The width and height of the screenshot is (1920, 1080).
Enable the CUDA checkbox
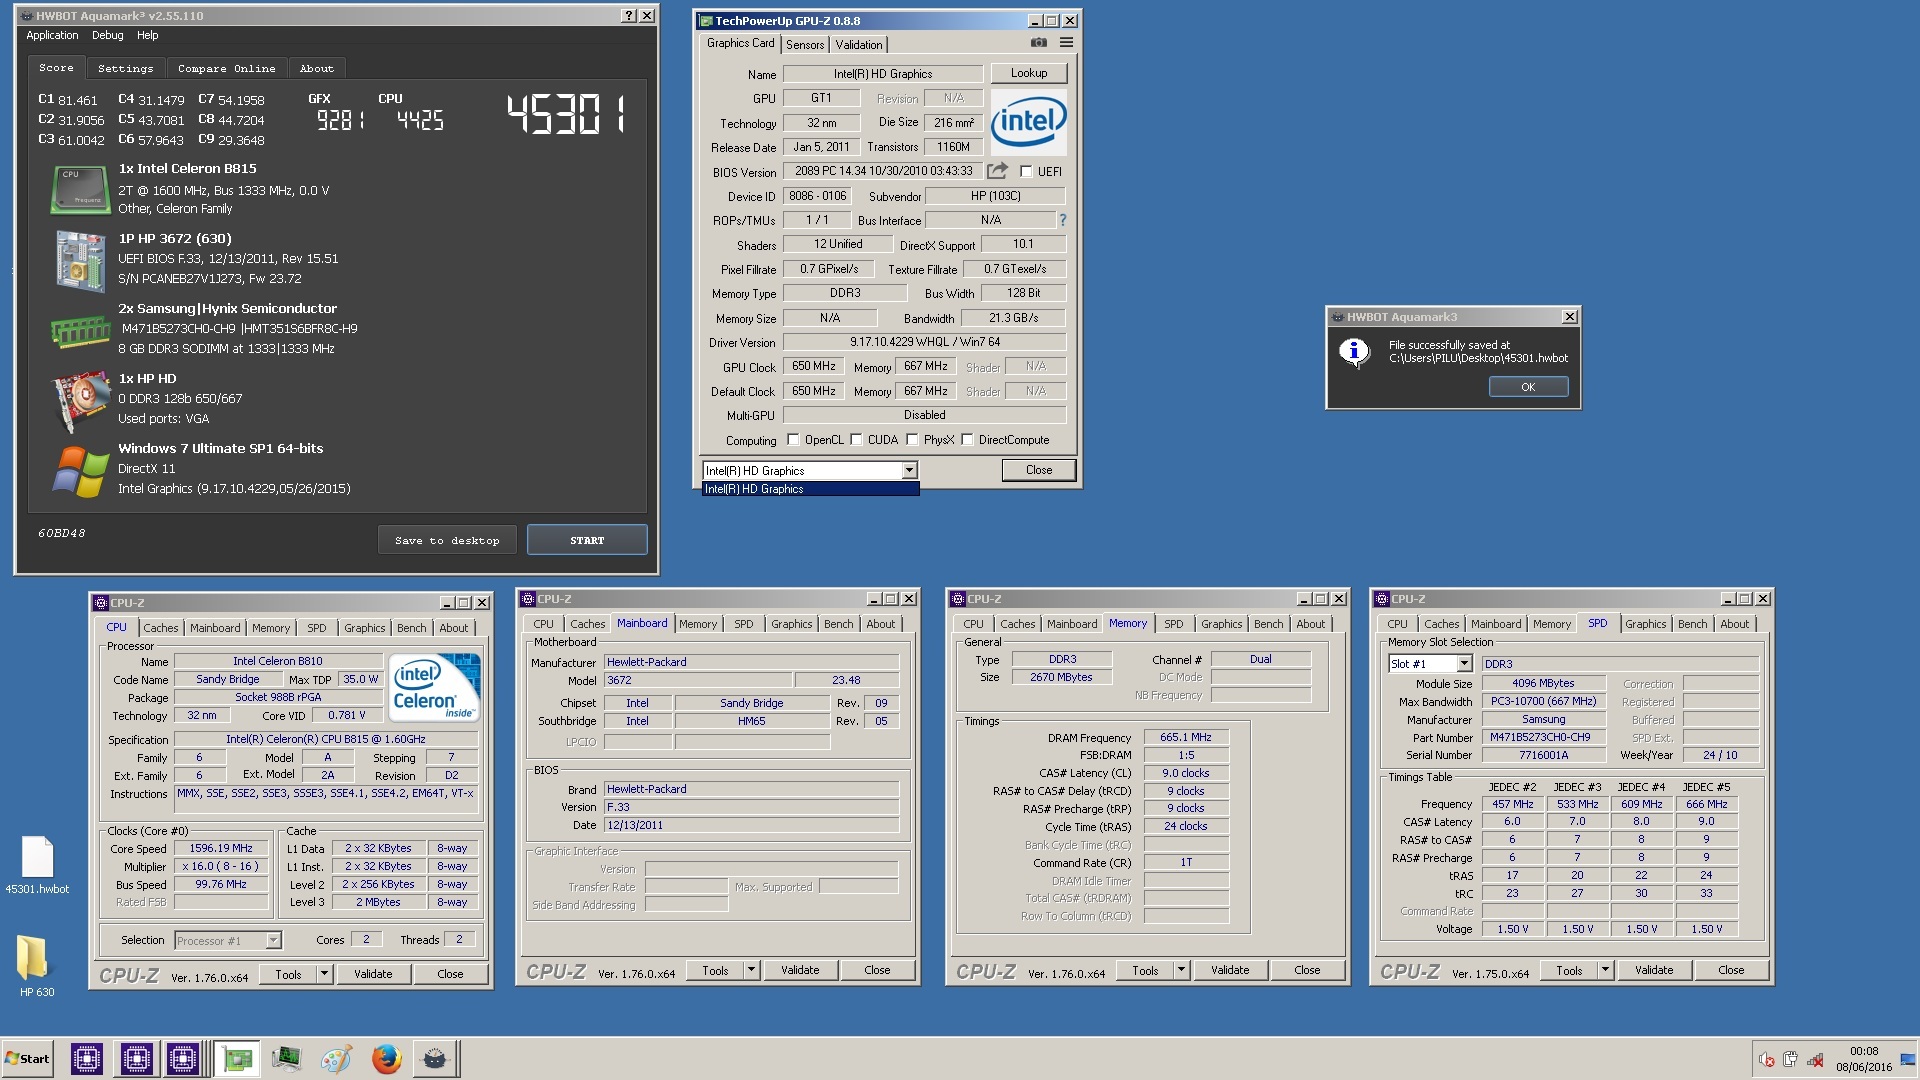coord(856,439)
